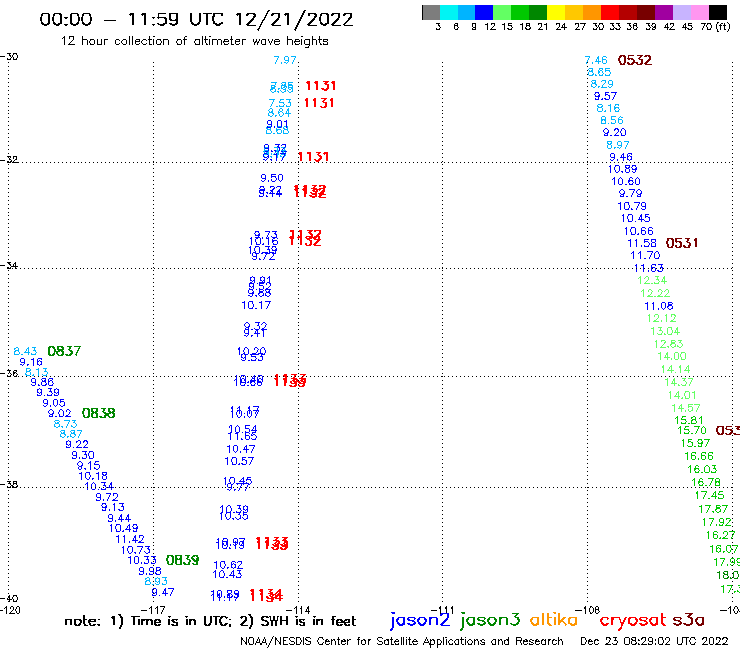Click the longitude axis label '-117'
740x650 pixels.
click(x=153, y=610)
